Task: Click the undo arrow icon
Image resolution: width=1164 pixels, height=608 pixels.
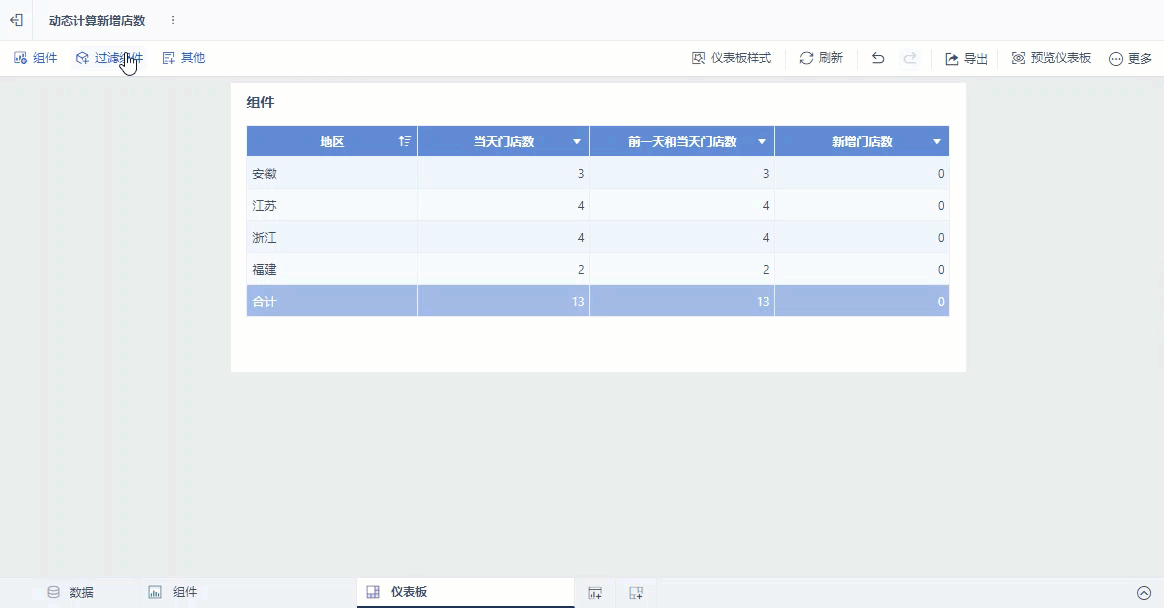Action: [877, 58]
